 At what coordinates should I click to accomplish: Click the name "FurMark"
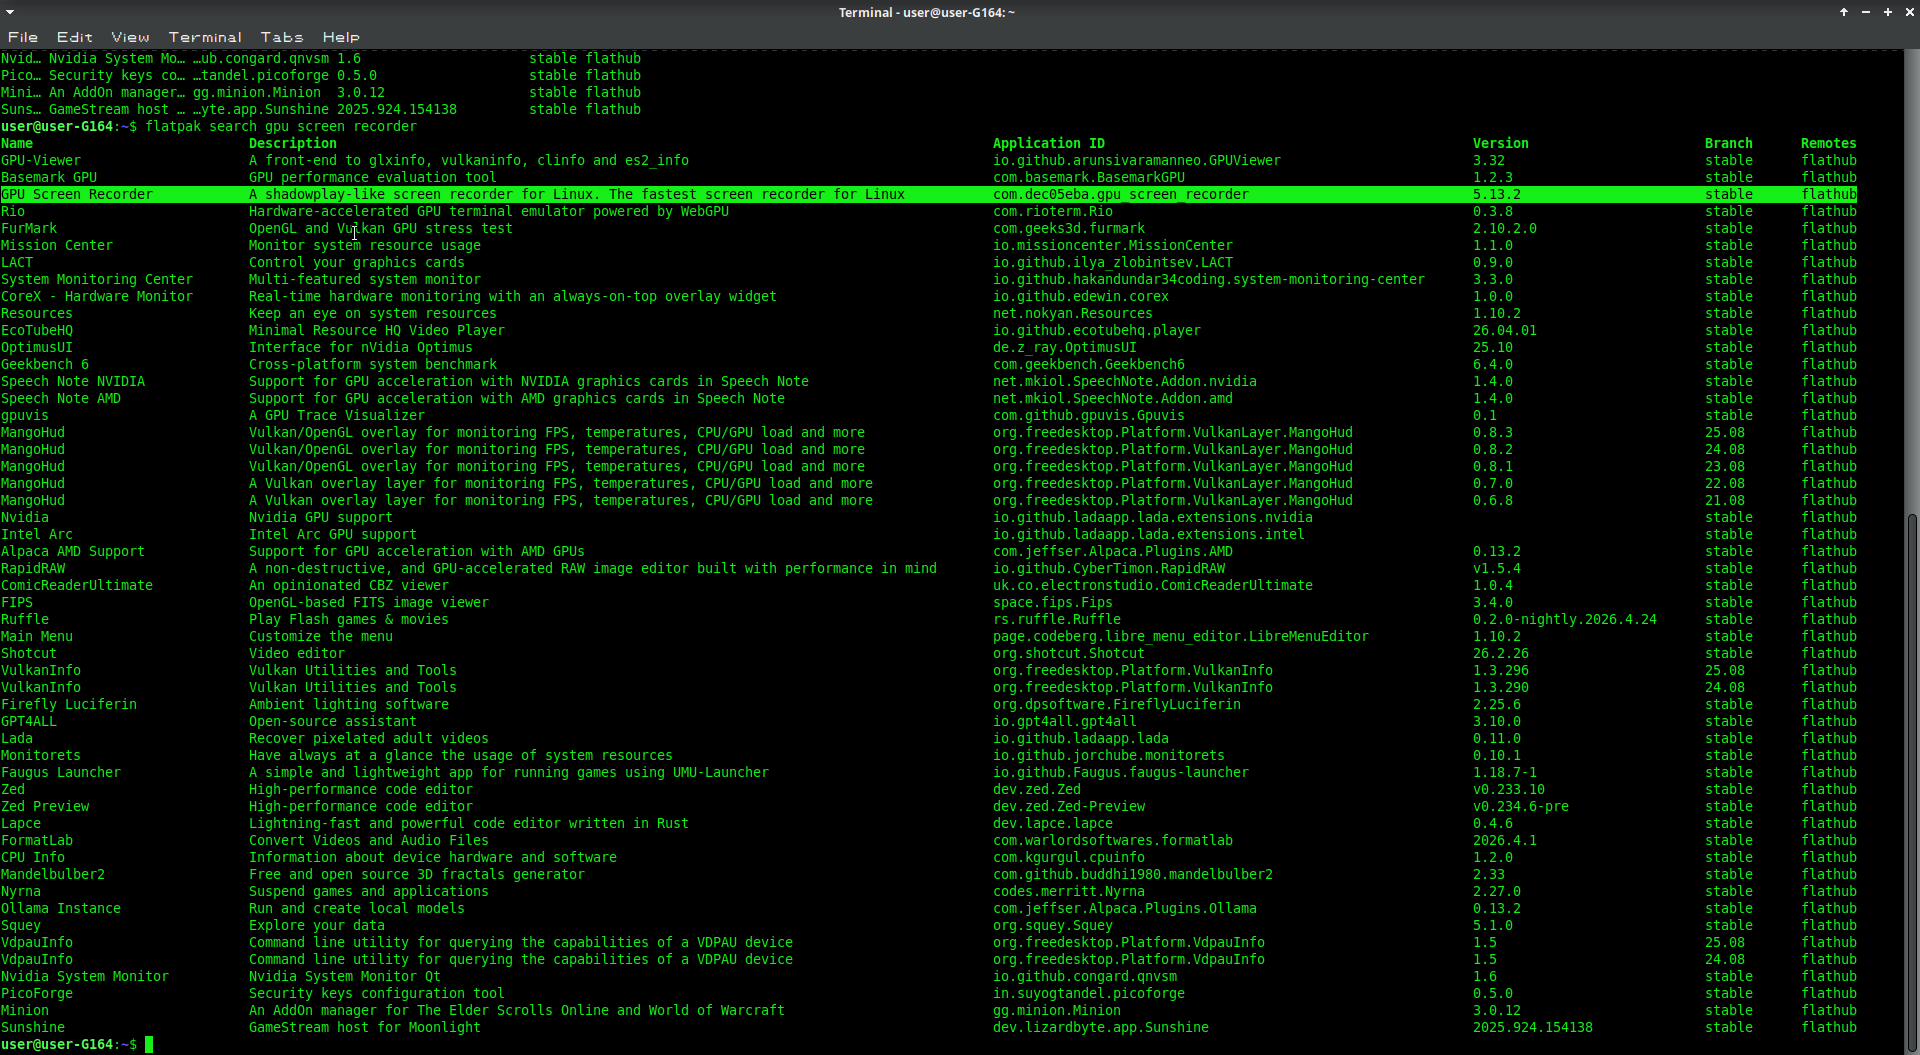point(29,229)
